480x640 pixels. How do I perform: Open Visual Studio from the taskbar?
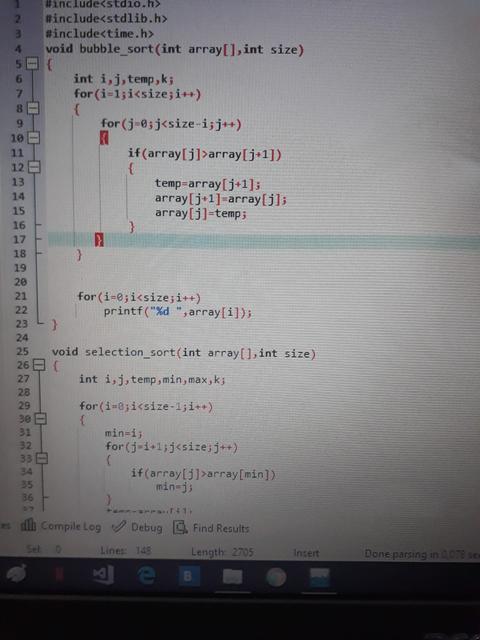coord(103,576)
